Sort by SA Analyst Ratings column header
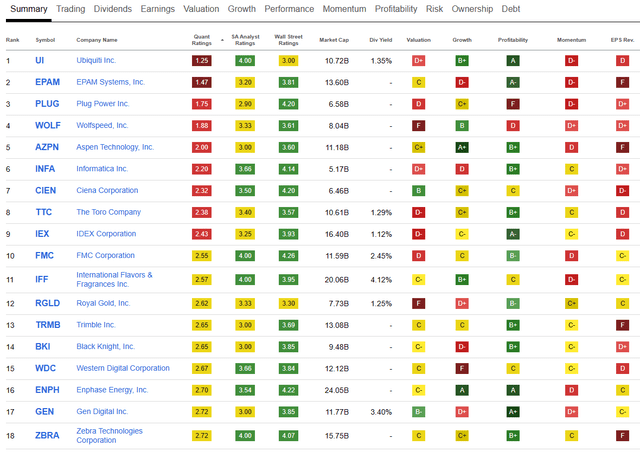Viewport: 640px width, 452px height. (245, 40)
